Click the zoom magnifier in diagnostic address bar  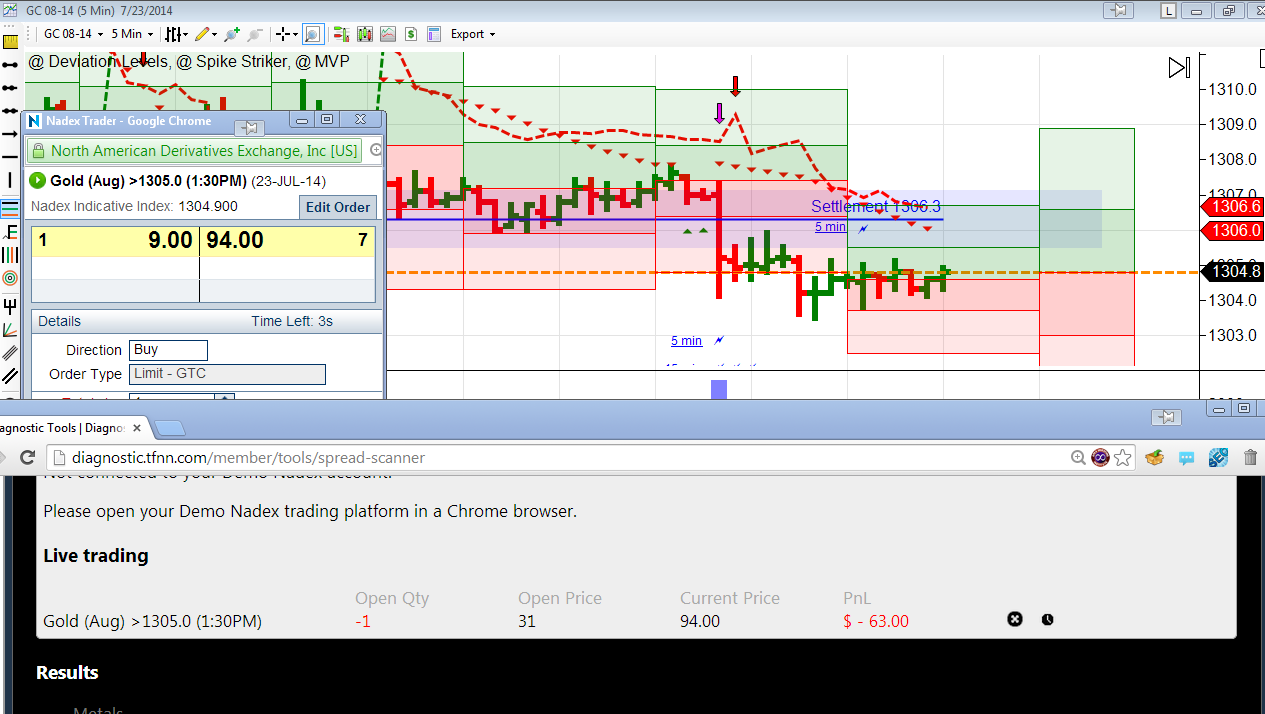coord(1078,457)
